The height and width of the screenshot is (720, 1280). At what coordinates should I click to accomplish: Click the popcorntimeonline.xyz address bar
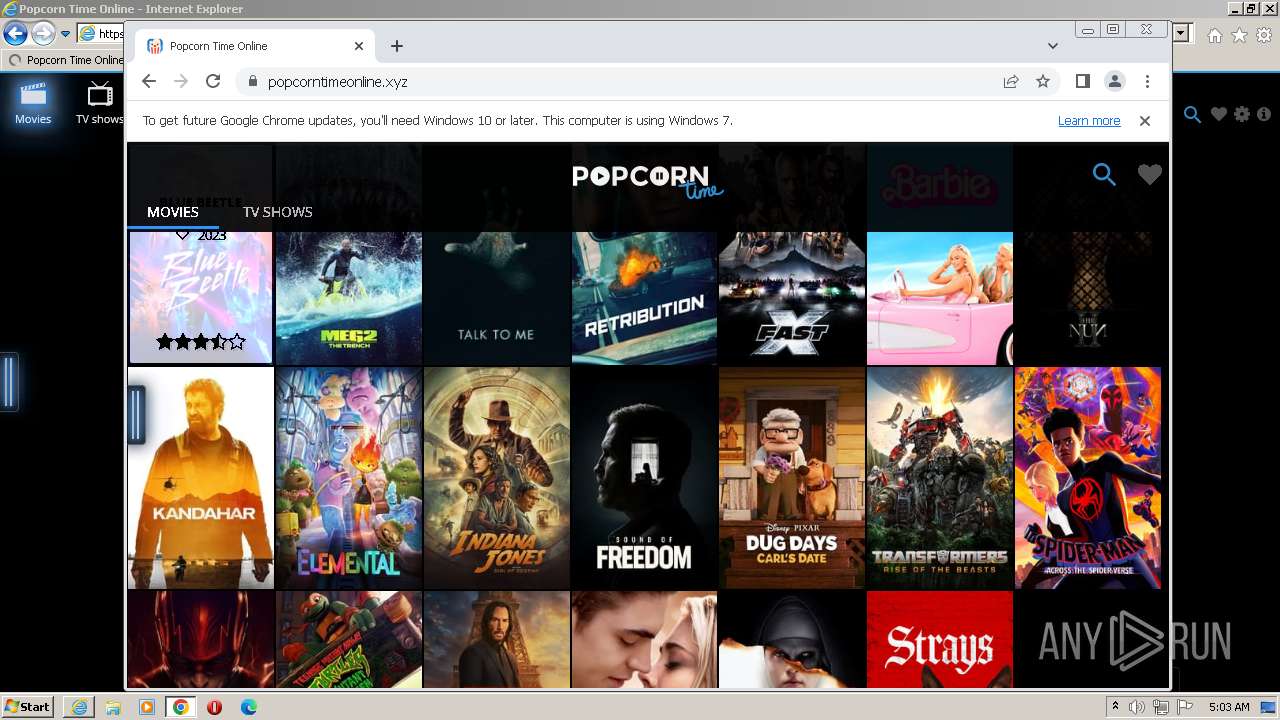620,82
